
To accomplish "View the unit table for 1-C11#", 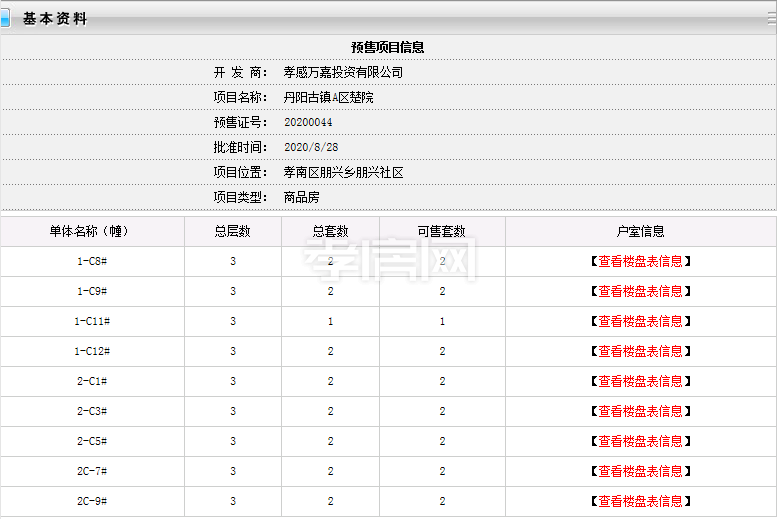I will click(640, 322).
